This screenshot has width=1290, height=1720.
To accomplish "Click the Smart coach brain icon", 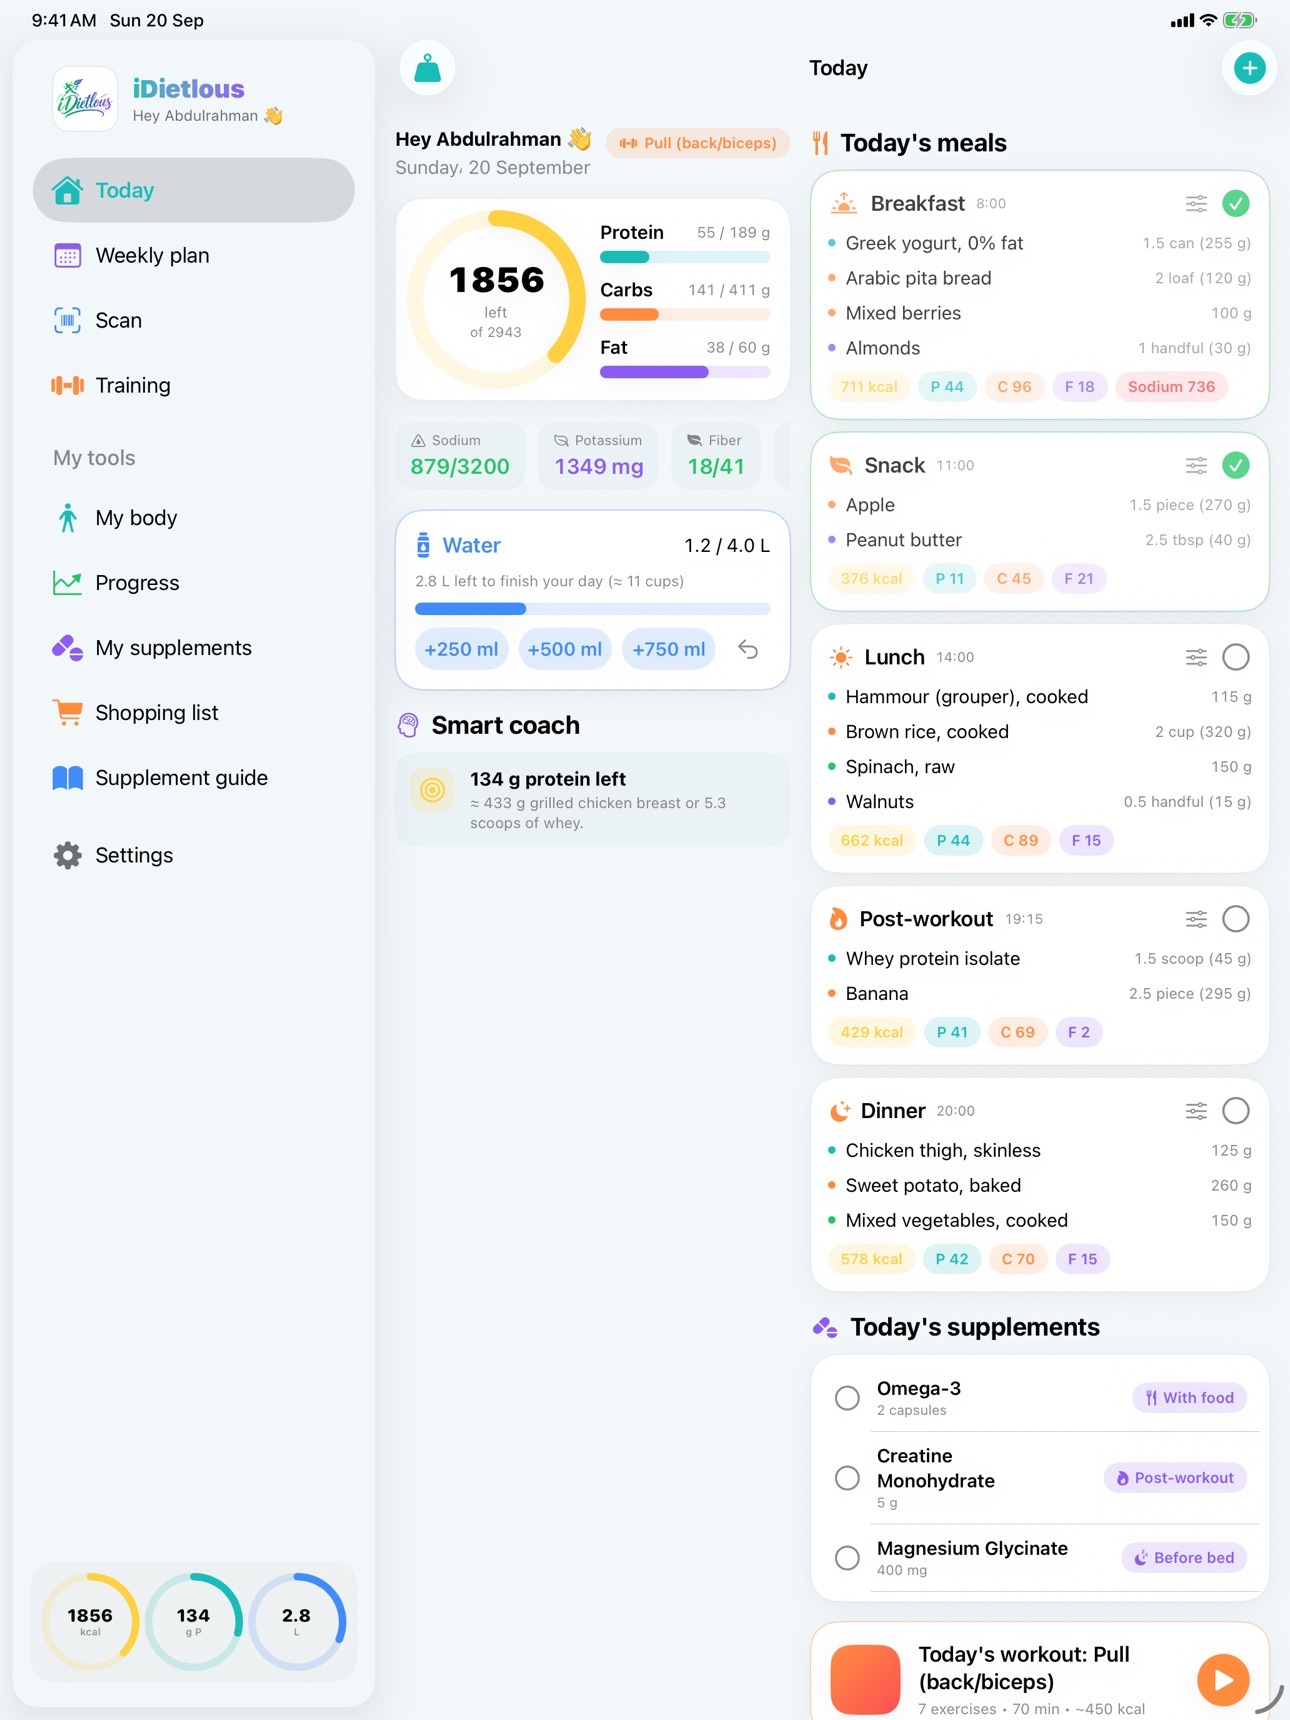I will (408, 725).
